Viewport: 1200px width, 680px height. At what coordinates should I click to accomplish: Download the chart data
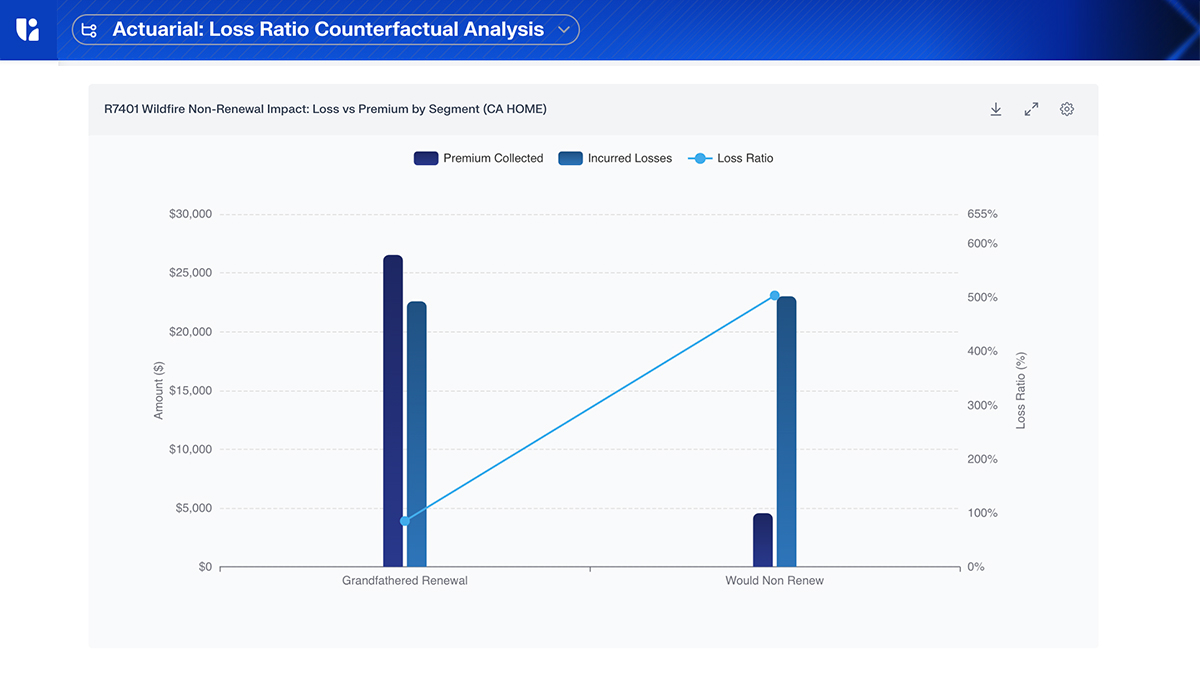point(996,109)
